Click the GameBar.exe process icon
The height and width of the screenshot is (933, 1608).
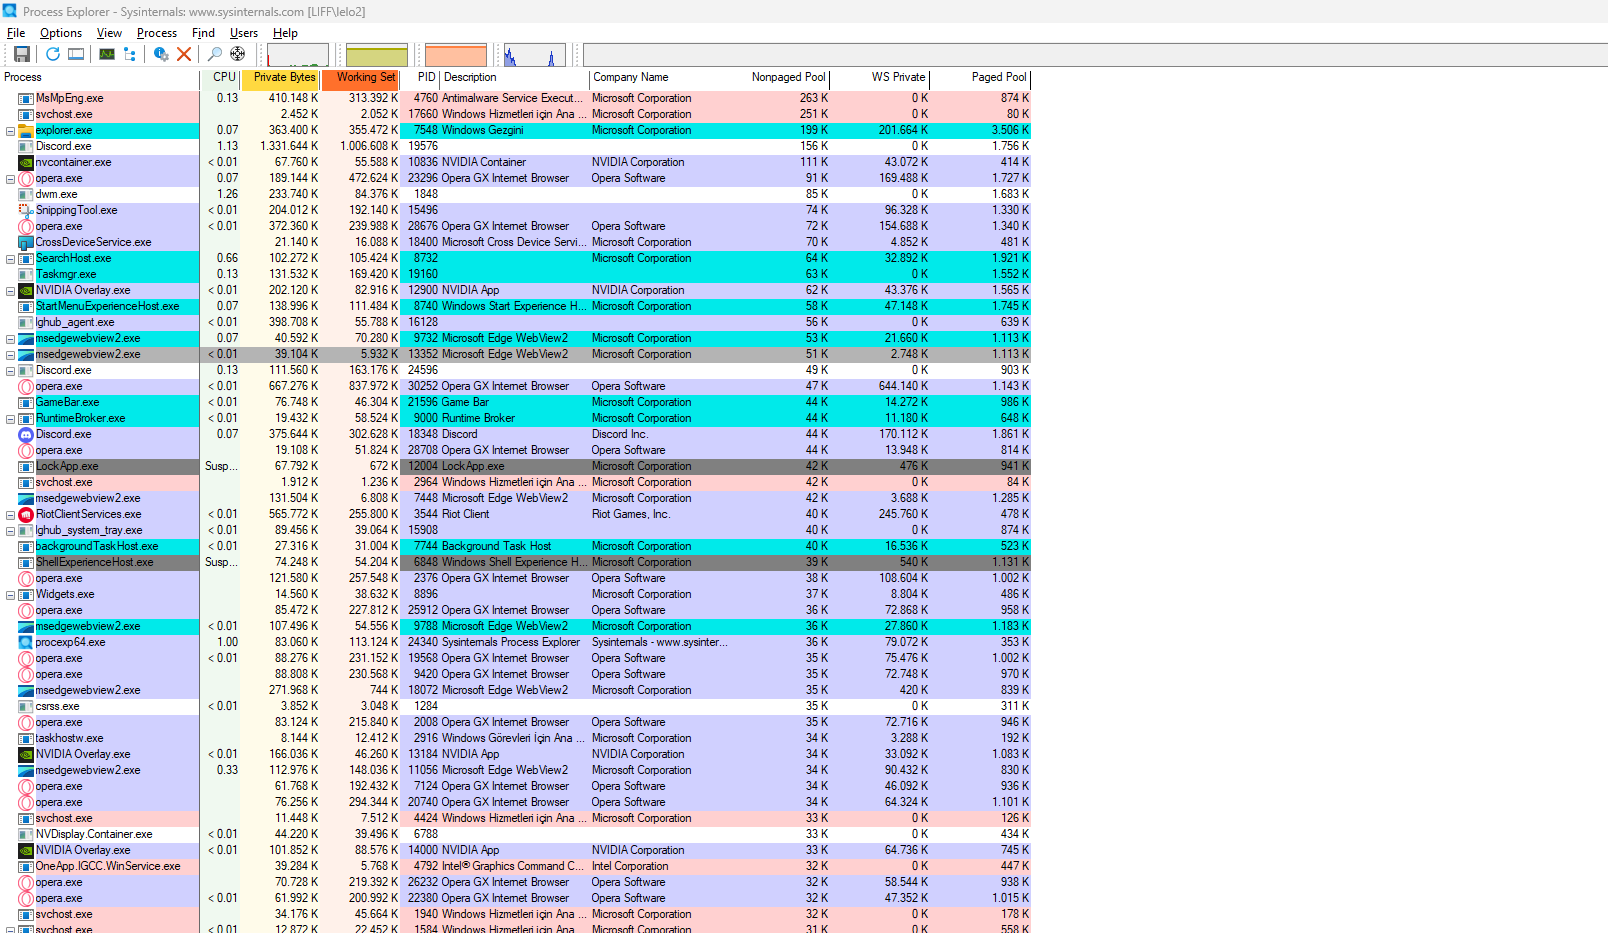26,402
